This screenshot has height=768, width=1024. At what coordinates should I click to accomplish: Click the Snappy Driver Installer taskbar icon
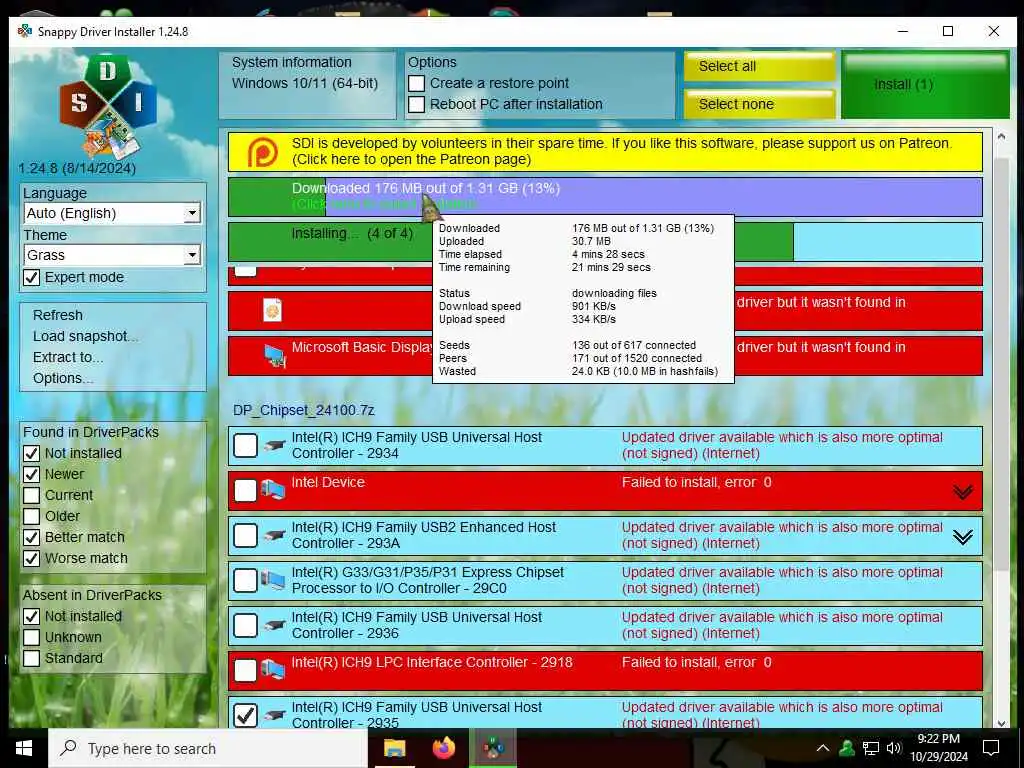pos(494,748)
